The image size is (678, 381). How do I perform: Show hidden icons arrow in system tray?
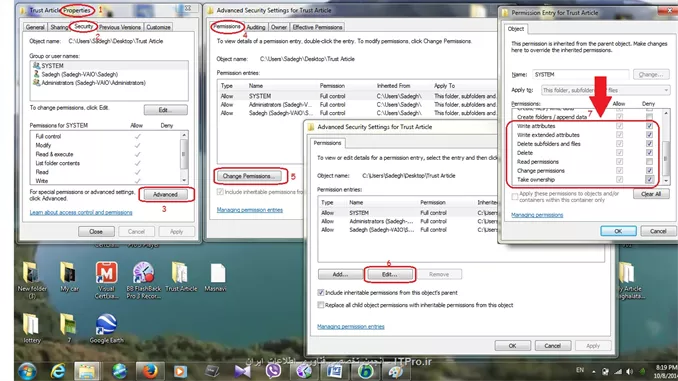(x=594, y=371)
